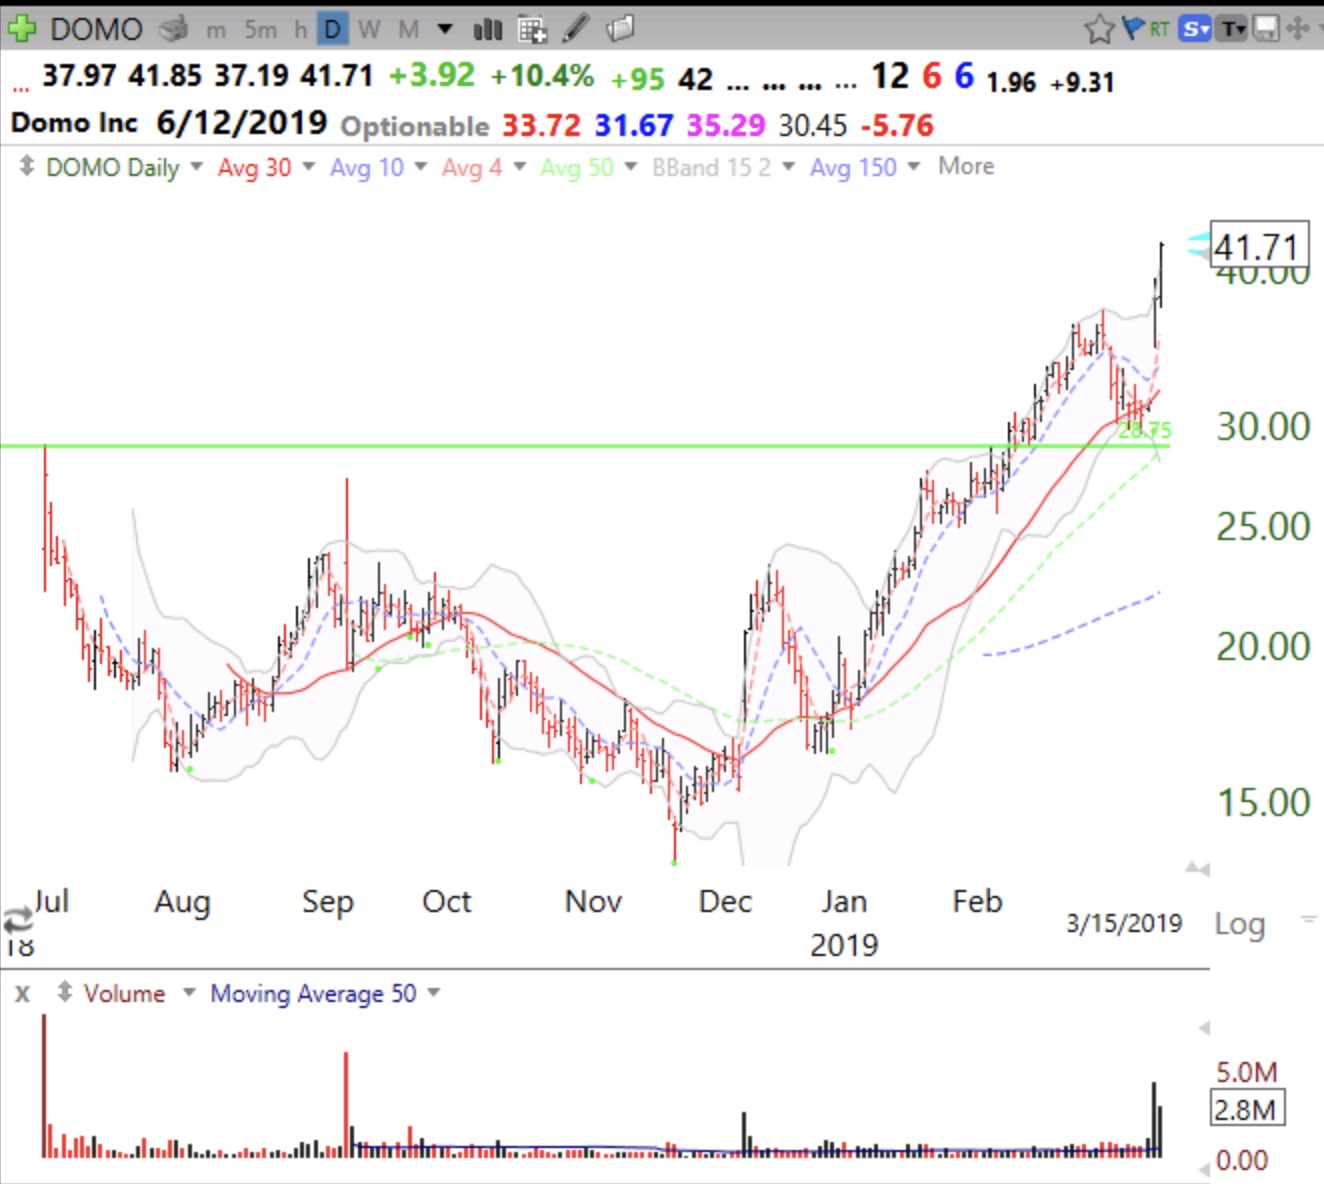Click the favorite star icon

coord(1099,28)
